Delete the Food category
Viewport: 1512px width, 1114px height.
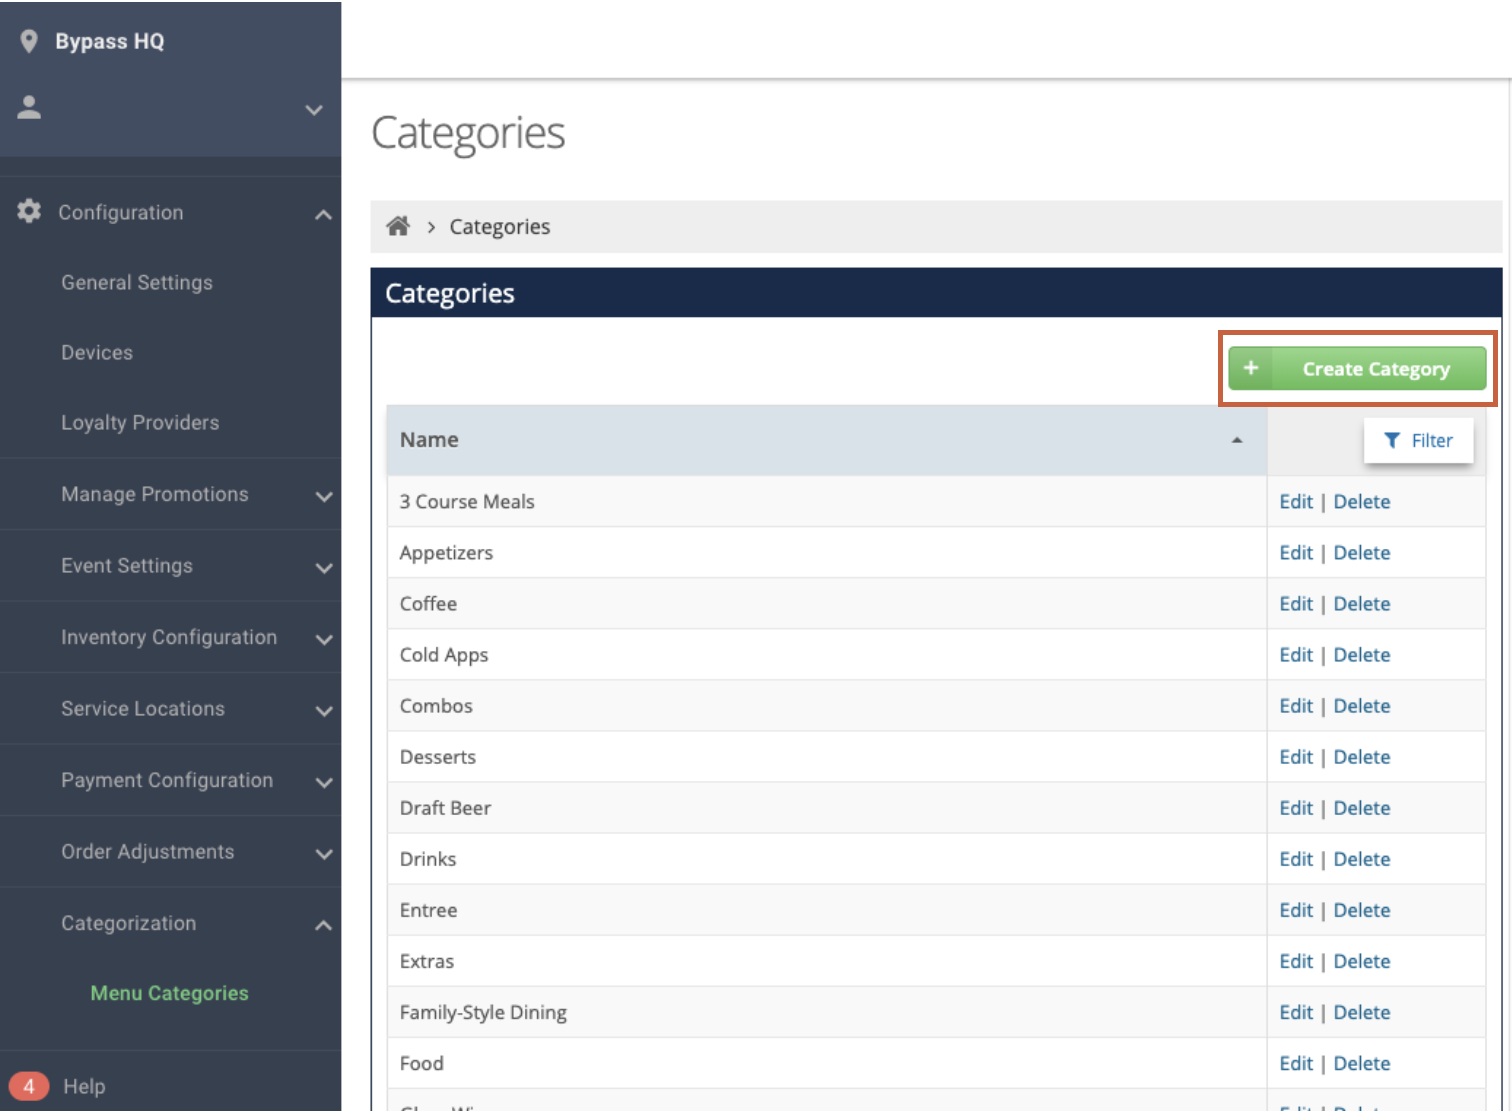(x=1362, y=1062)
